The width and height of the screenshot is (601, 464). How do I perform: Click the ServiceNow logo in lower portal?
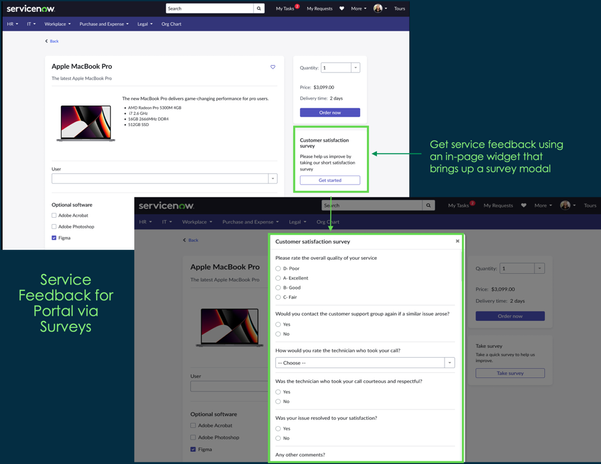tap(166, 206)
